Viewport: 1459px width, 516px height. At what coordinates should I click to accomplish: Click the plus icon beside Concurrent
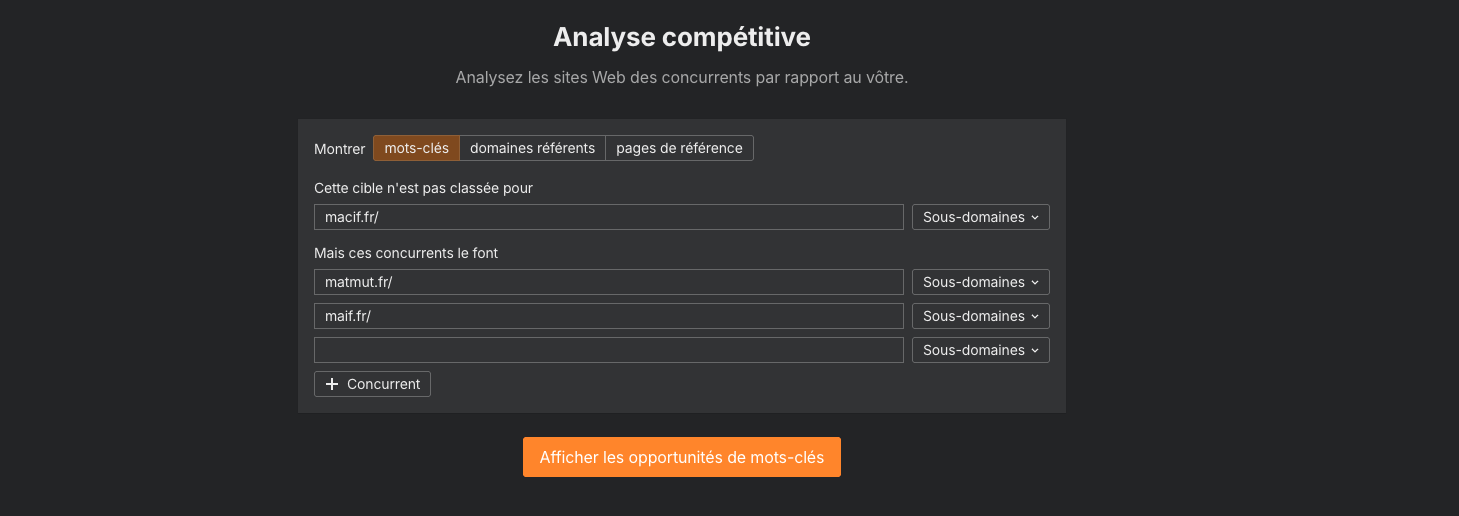click(x=332, y=384)
